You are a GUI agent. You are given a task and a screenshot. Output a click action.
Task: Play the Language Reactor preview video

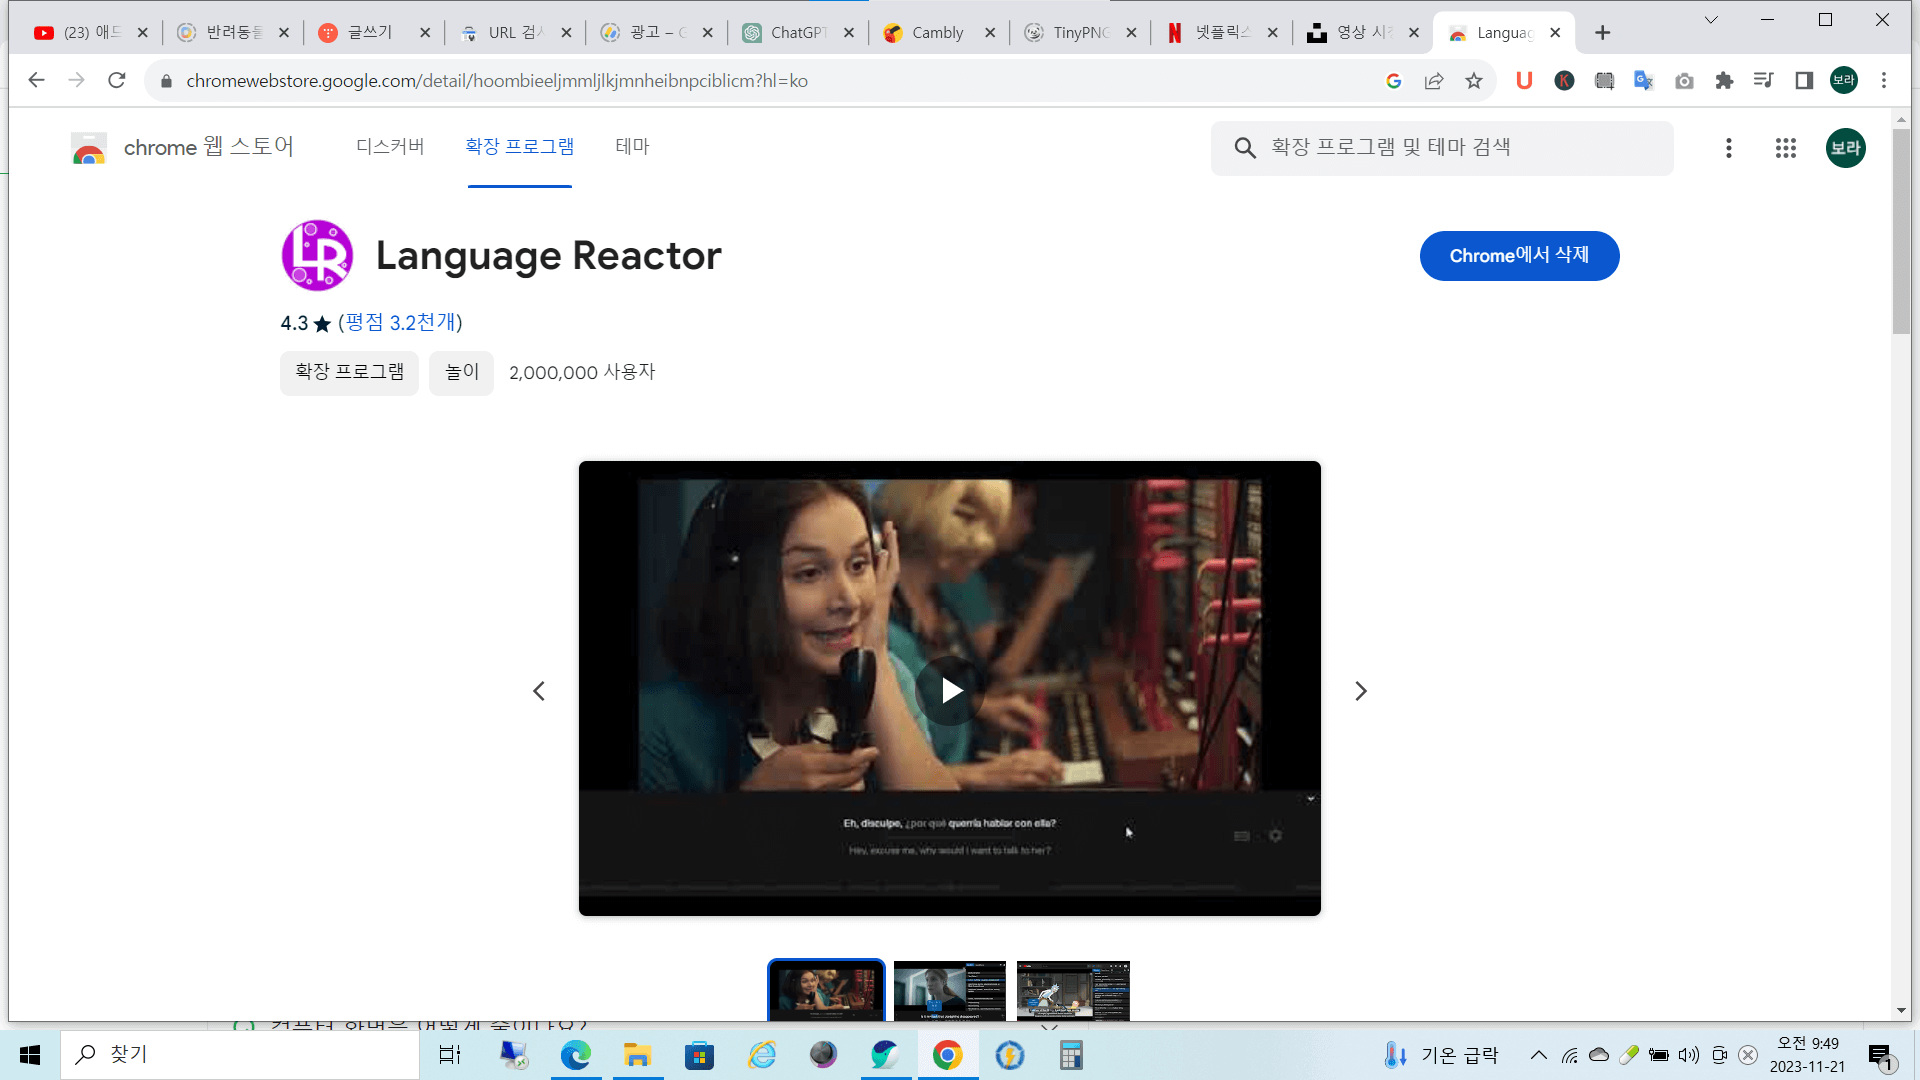pos(950,690)
